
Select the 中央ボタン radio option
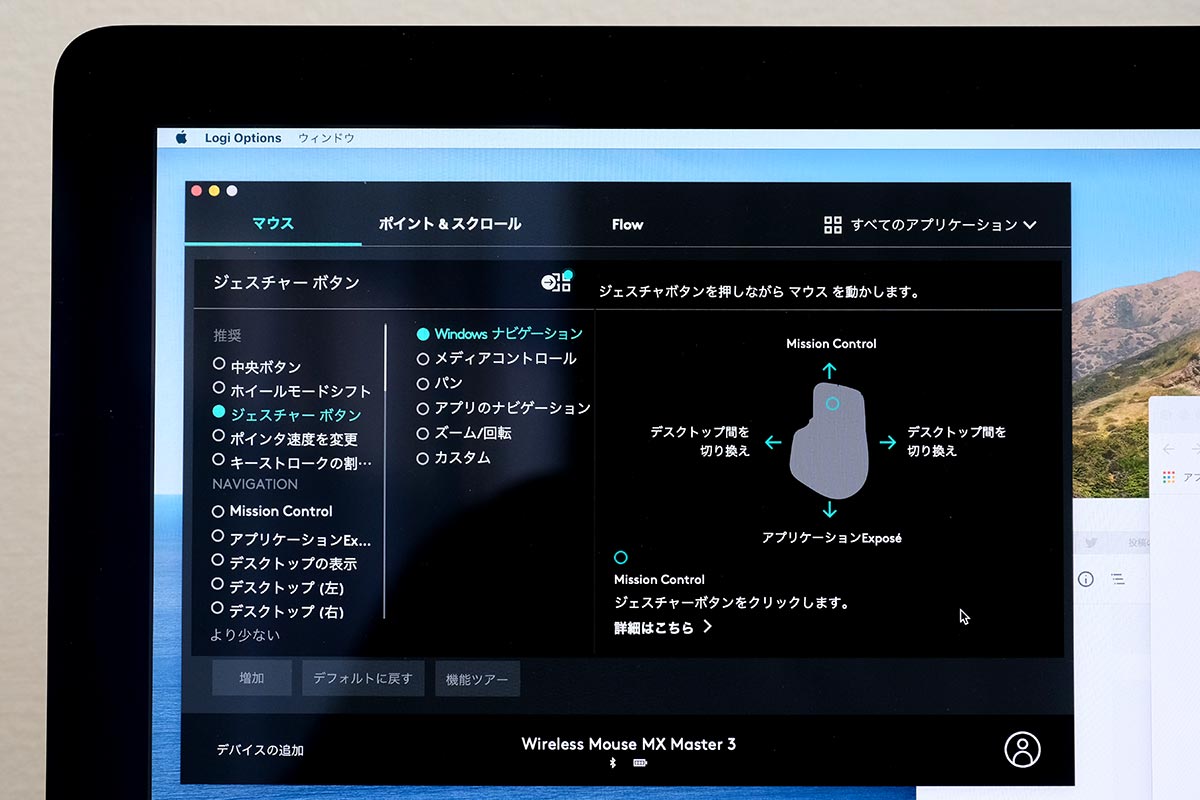(257, 366)
